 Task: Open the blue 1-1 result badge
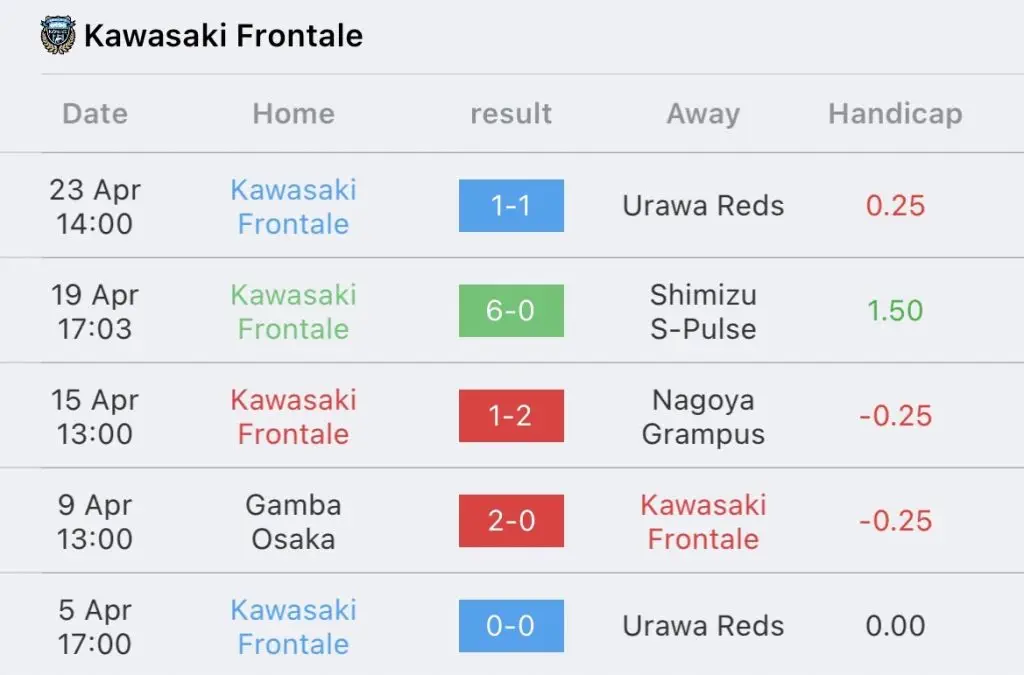click(x=511, y=206)
